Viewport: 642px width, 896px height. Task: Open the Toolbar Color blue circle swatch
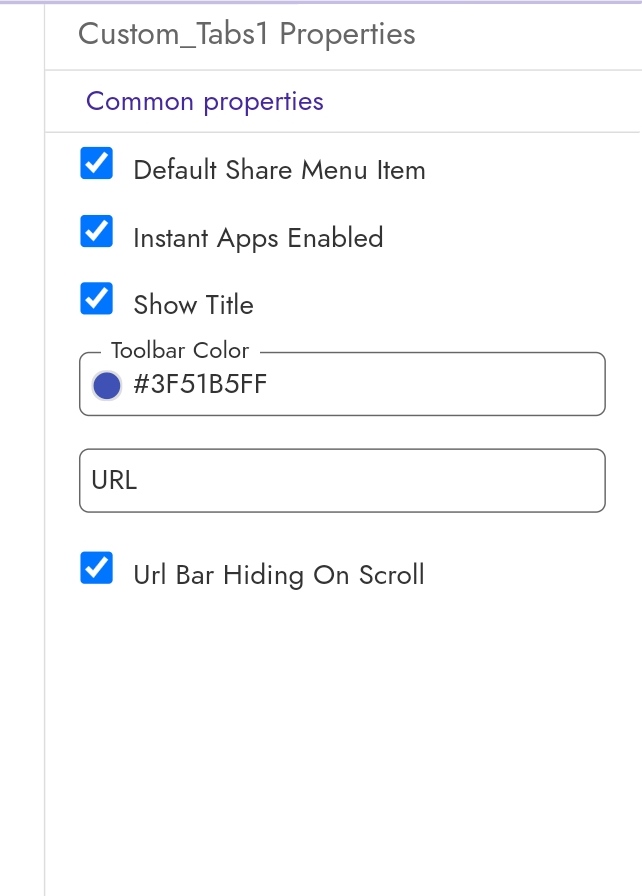pos(107,385)
